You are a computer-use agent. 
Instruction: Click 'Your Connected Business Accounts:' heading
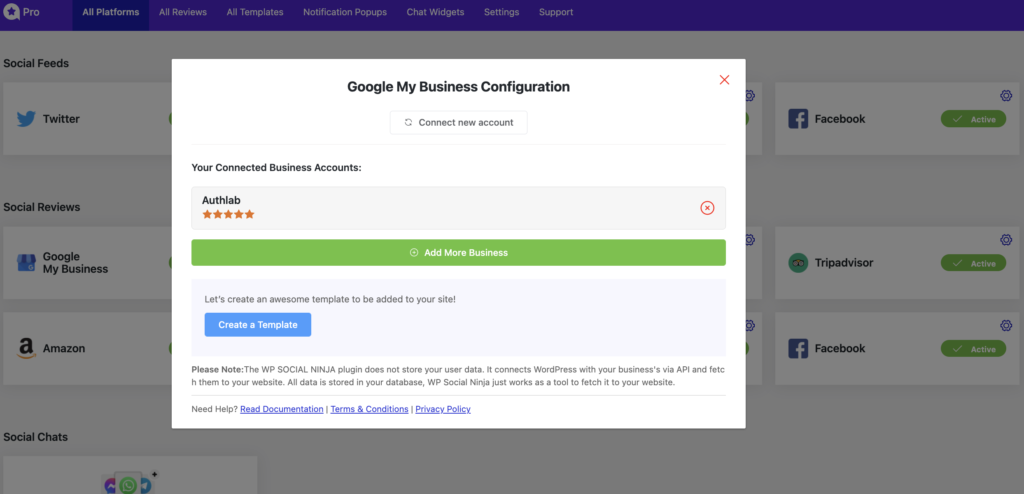tap(276, 168)
